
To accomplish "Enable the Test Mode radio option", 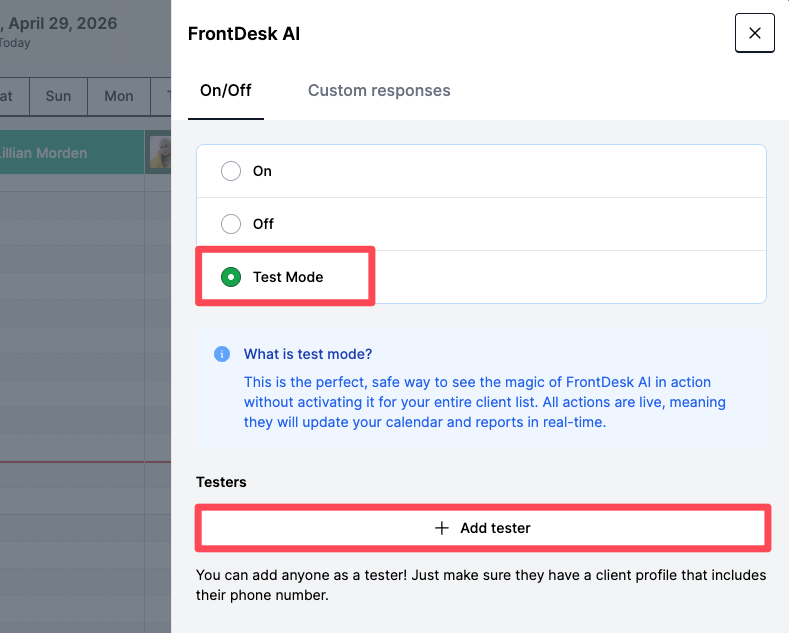I will 231,277.
